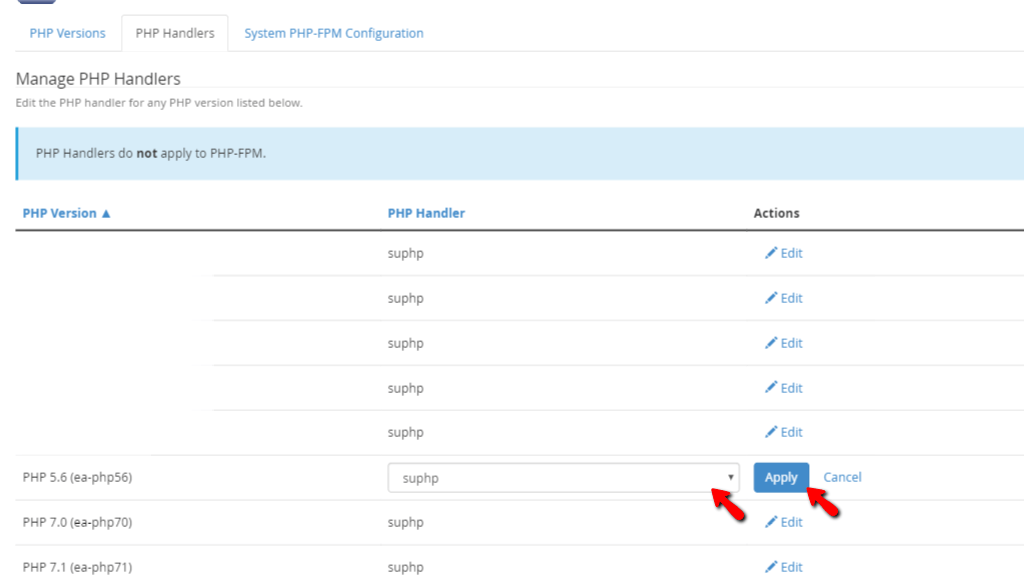Click the pencil icon in the first handler row
The width and height of the screenshot is (1024, 576).
point(771,252)
